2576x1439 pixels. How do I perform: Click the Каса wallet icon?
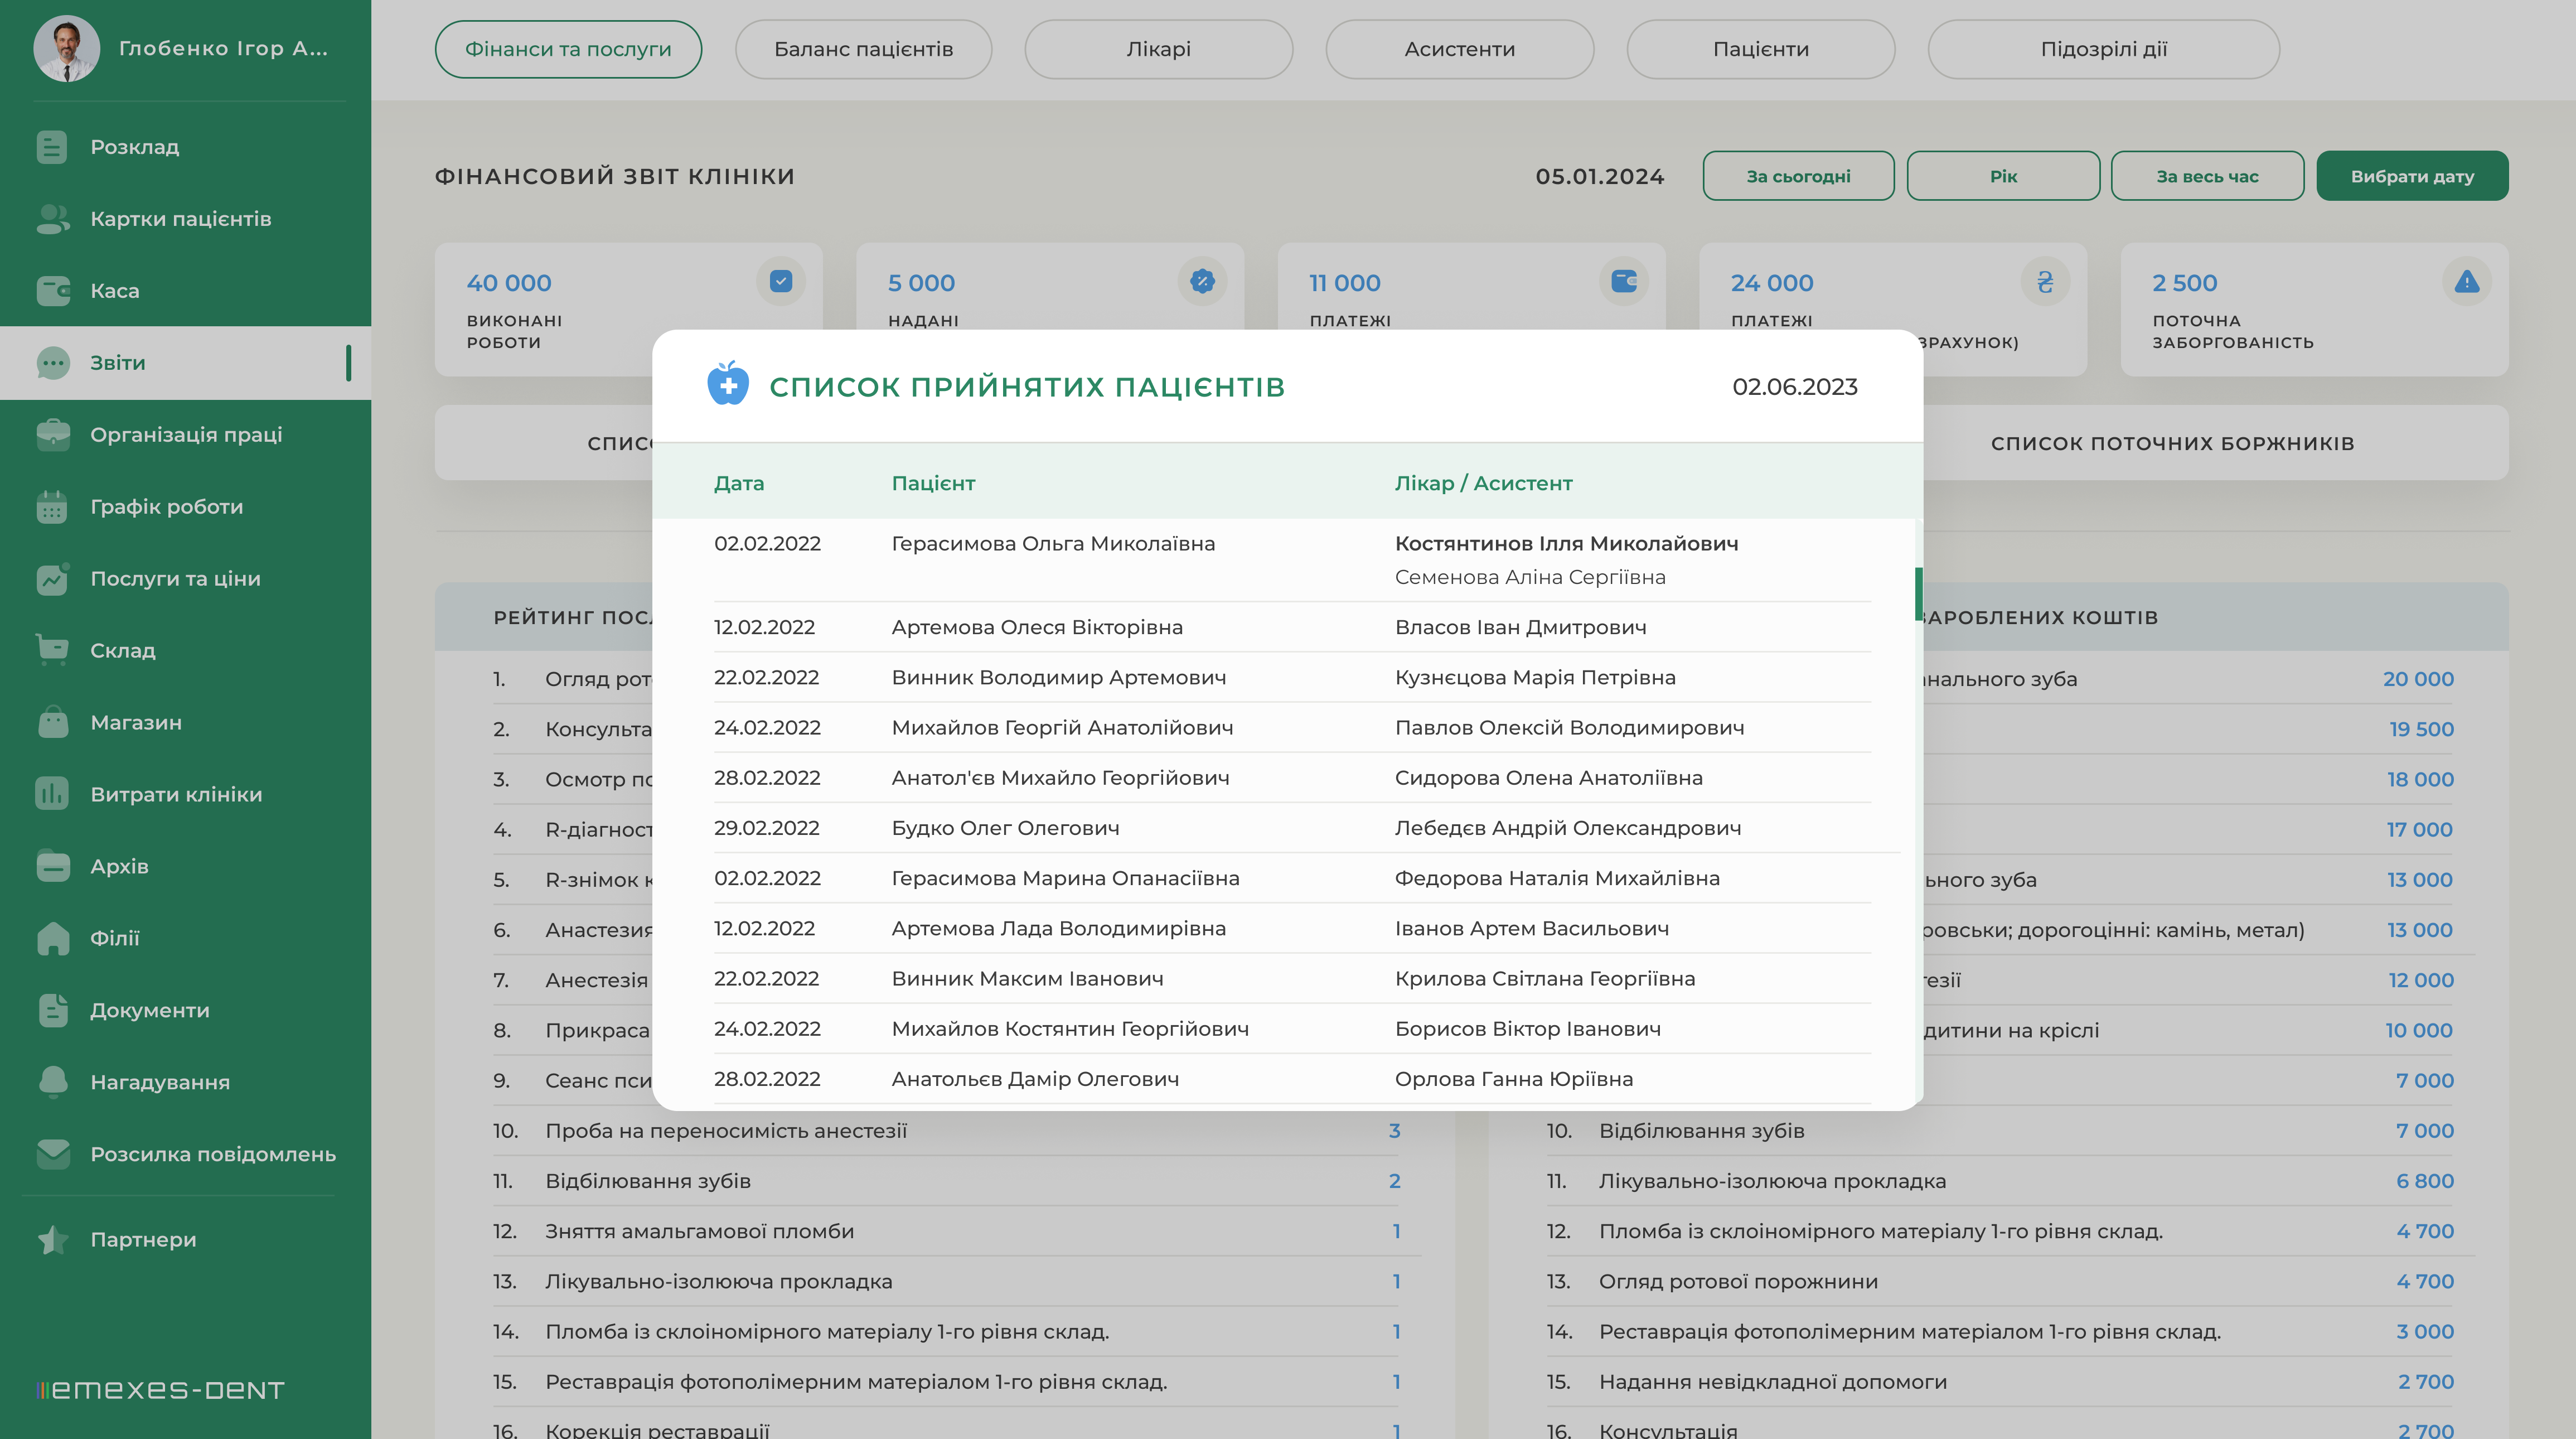52,291
